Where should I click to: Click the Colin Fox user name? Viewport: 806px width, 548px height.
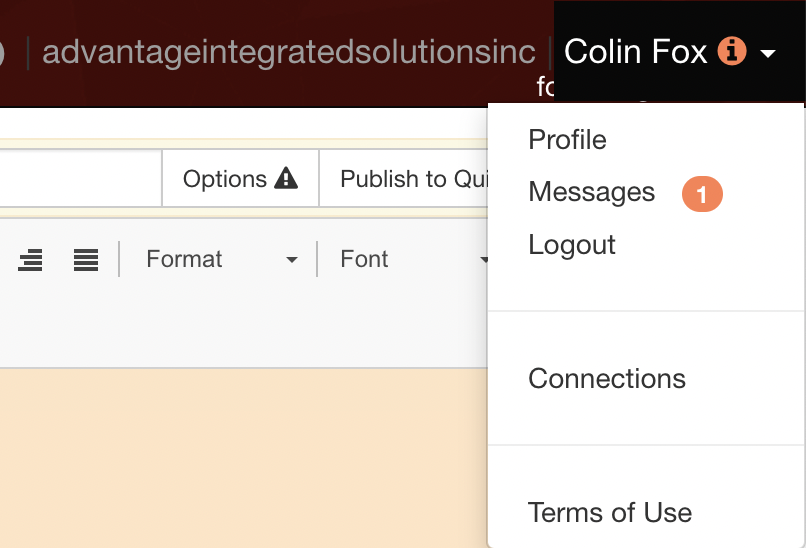pos(635,52)
